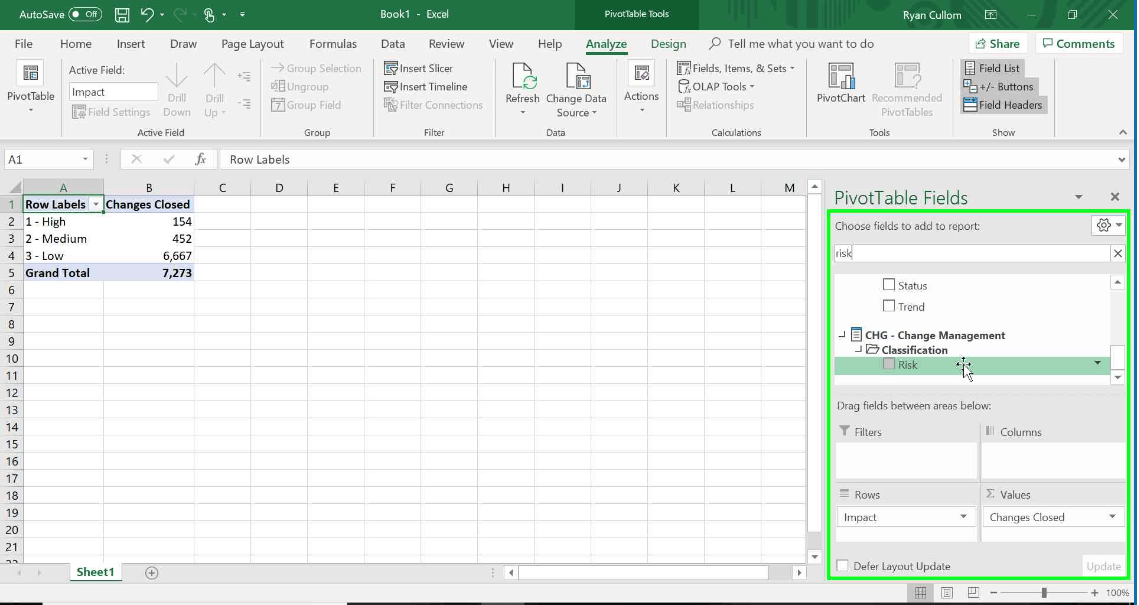Image resolution: width=1139 pixels, height=605 pixels.
Task: Open Change Data Source
Action: [x=576, y=90]
